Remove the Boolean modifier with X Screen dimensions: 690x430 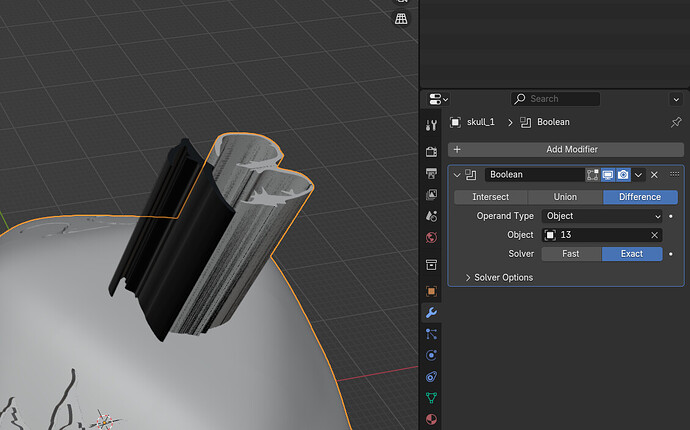click(x=654, y=175)
